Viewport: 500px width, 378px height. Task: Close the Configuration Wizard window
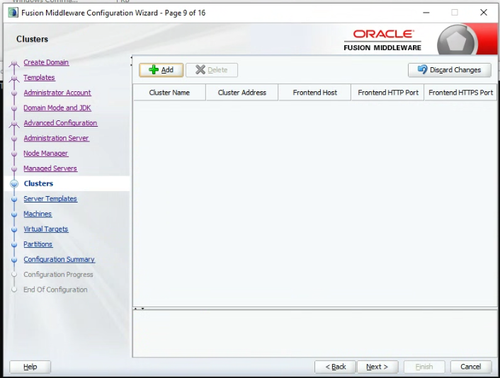(483, 13)
